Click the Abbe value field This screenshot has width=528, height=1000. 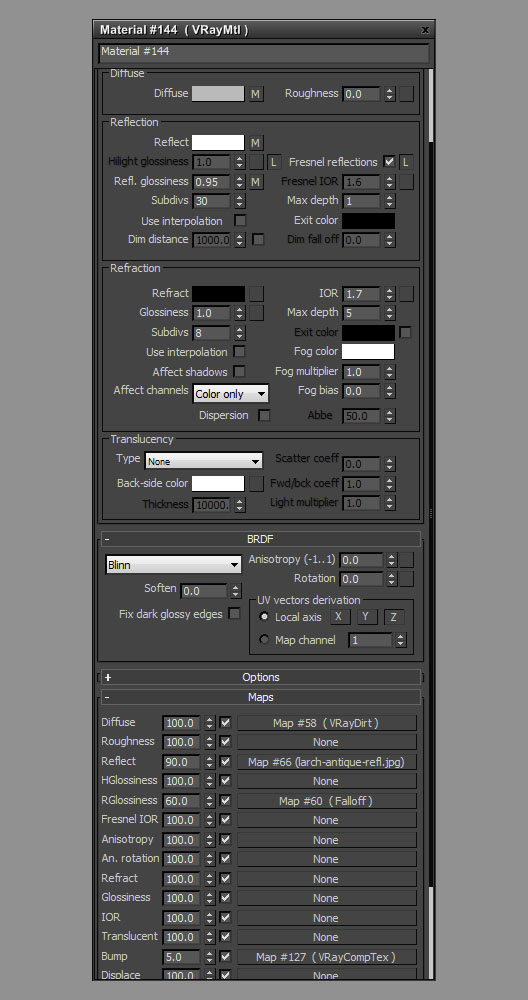coord(362,416)
